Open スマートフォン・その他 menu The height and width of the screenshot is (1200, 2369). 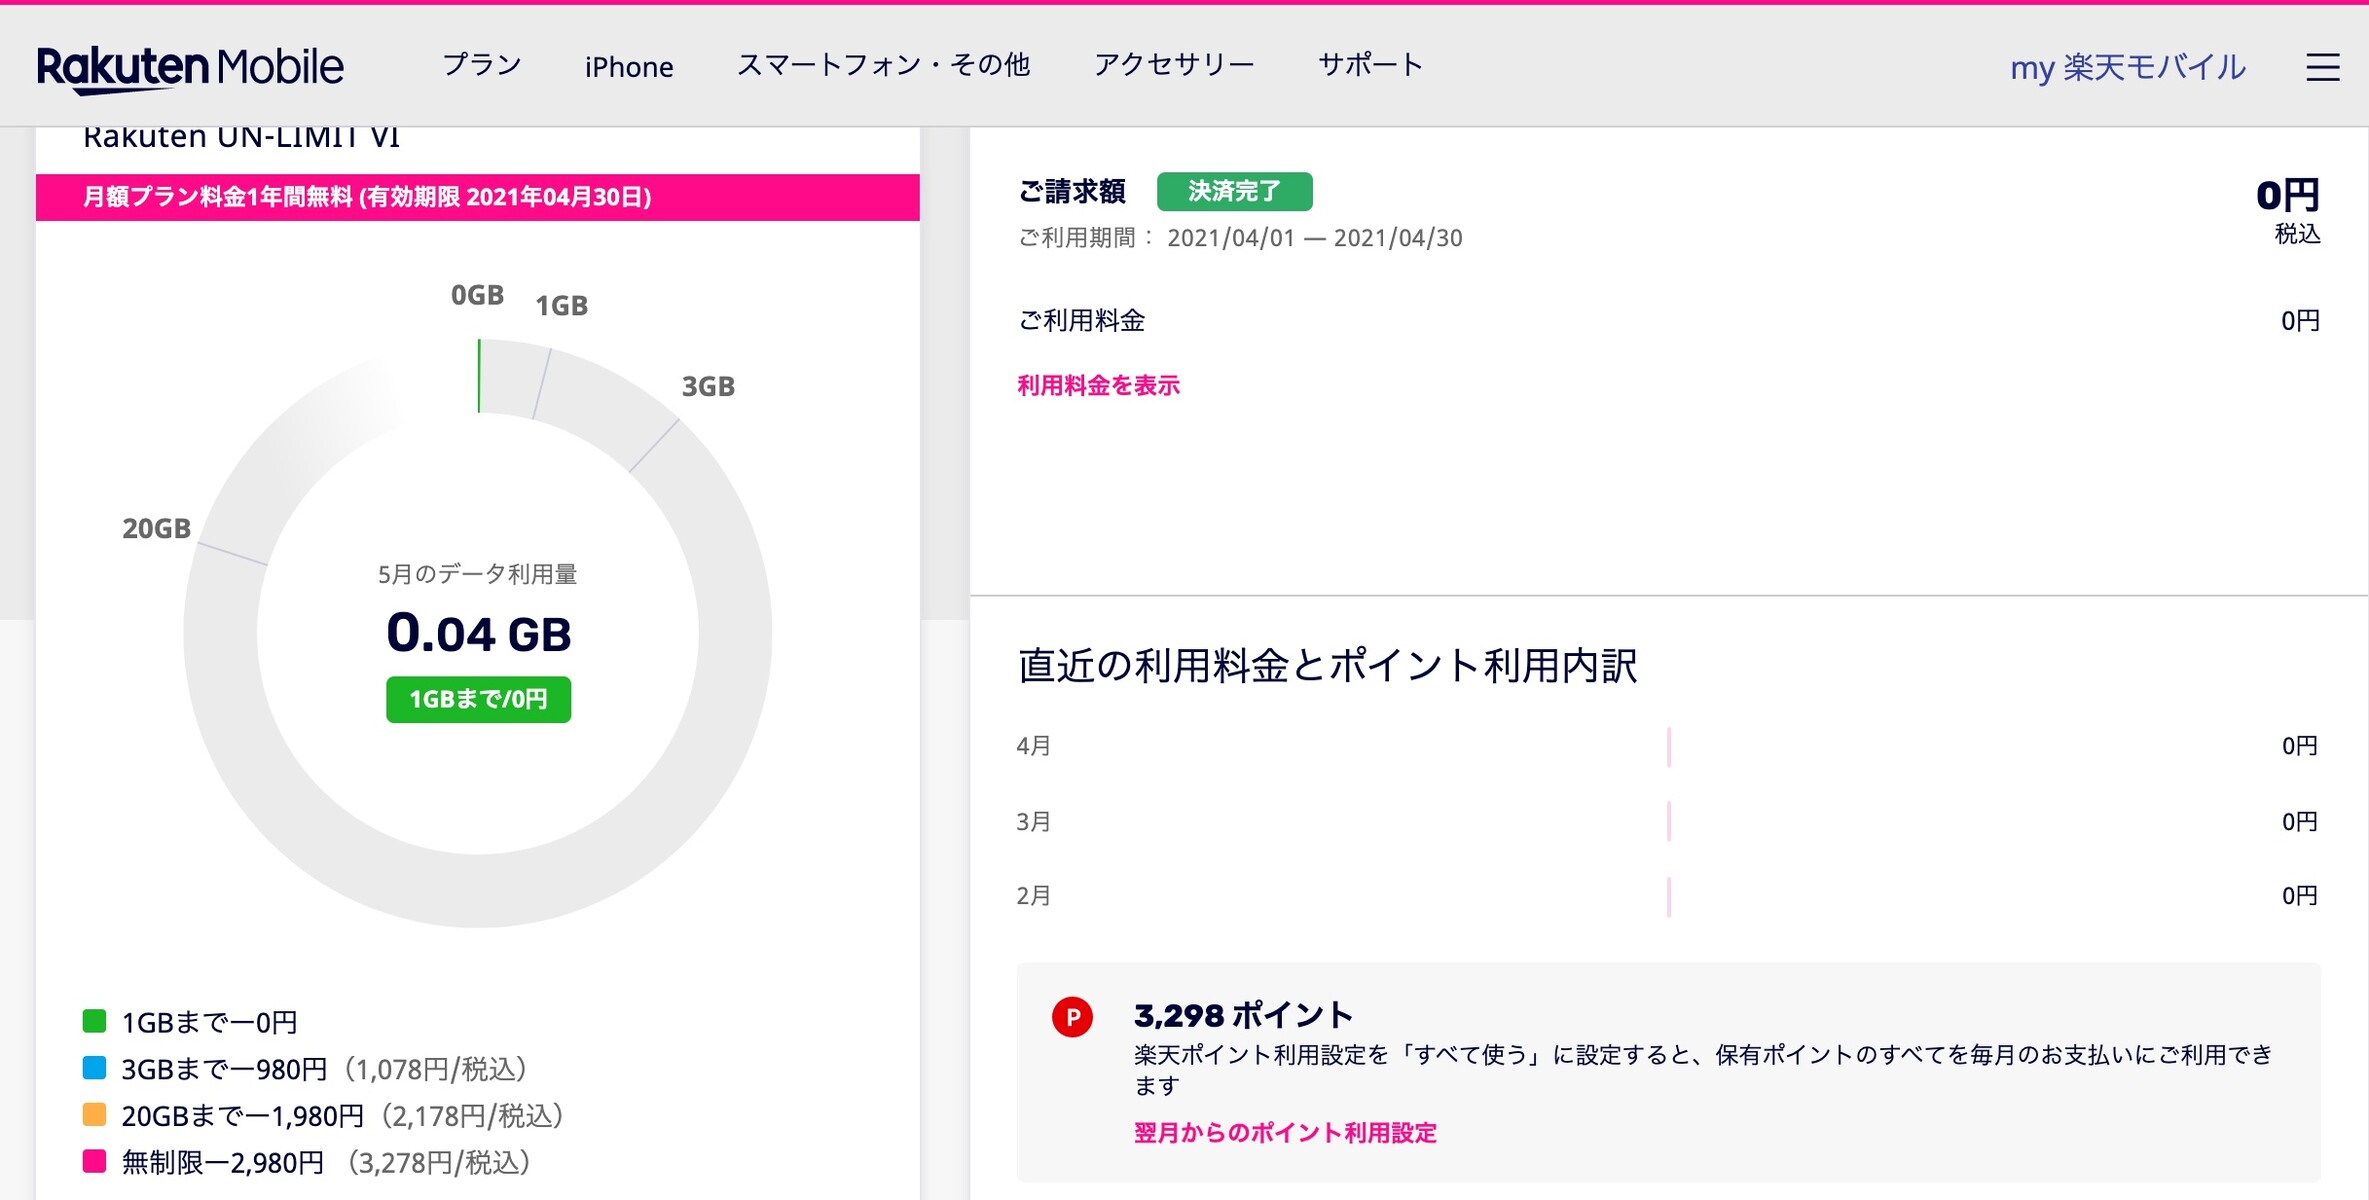pos(883,66)
